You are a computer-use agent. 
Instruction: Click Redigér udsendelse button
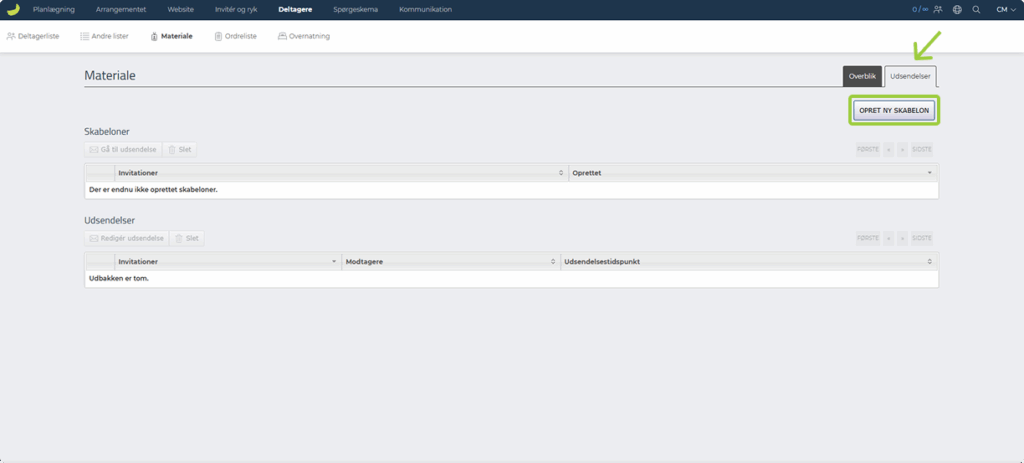[x=127, y=238]
